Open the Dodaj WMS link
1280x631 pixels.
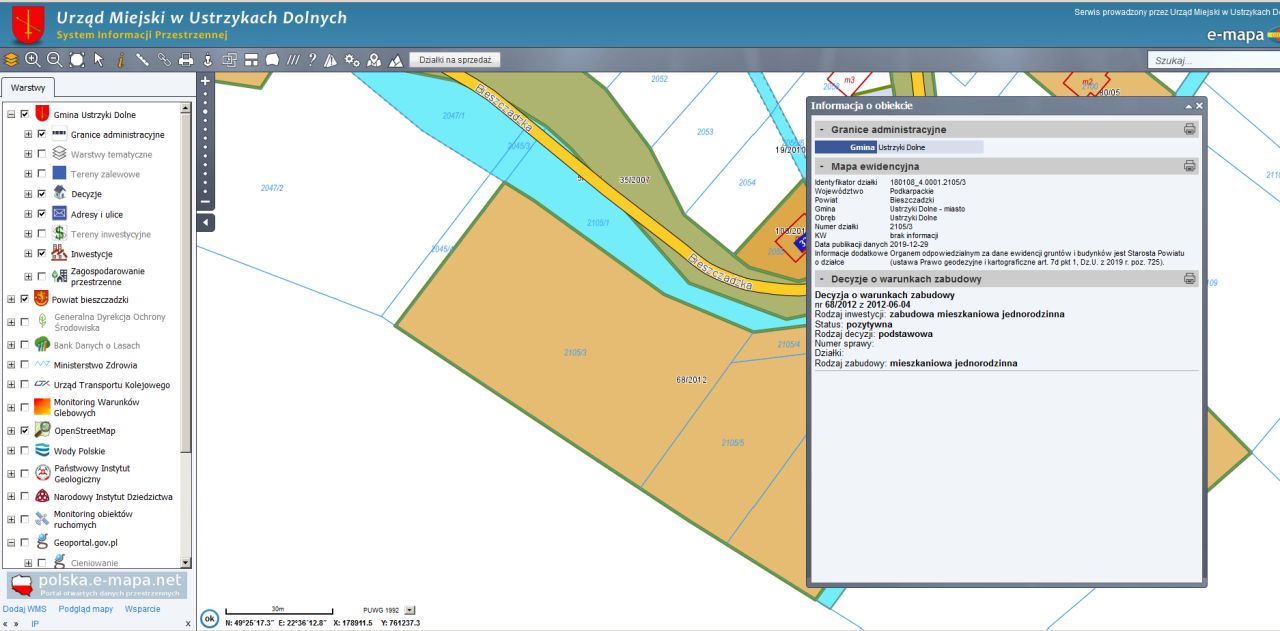pyautogui.click(x=24, y=608)
